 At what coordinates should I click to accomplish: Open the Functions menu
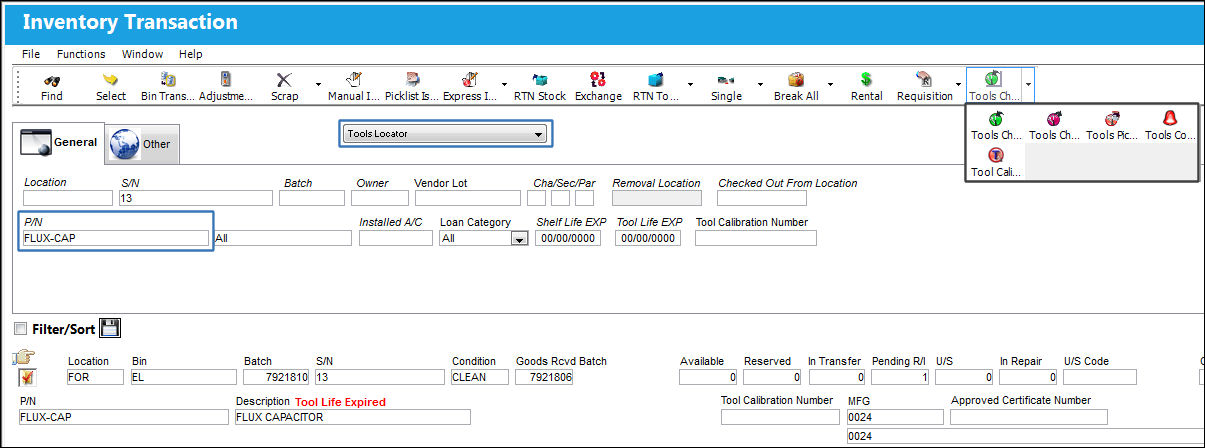(81, 54)
